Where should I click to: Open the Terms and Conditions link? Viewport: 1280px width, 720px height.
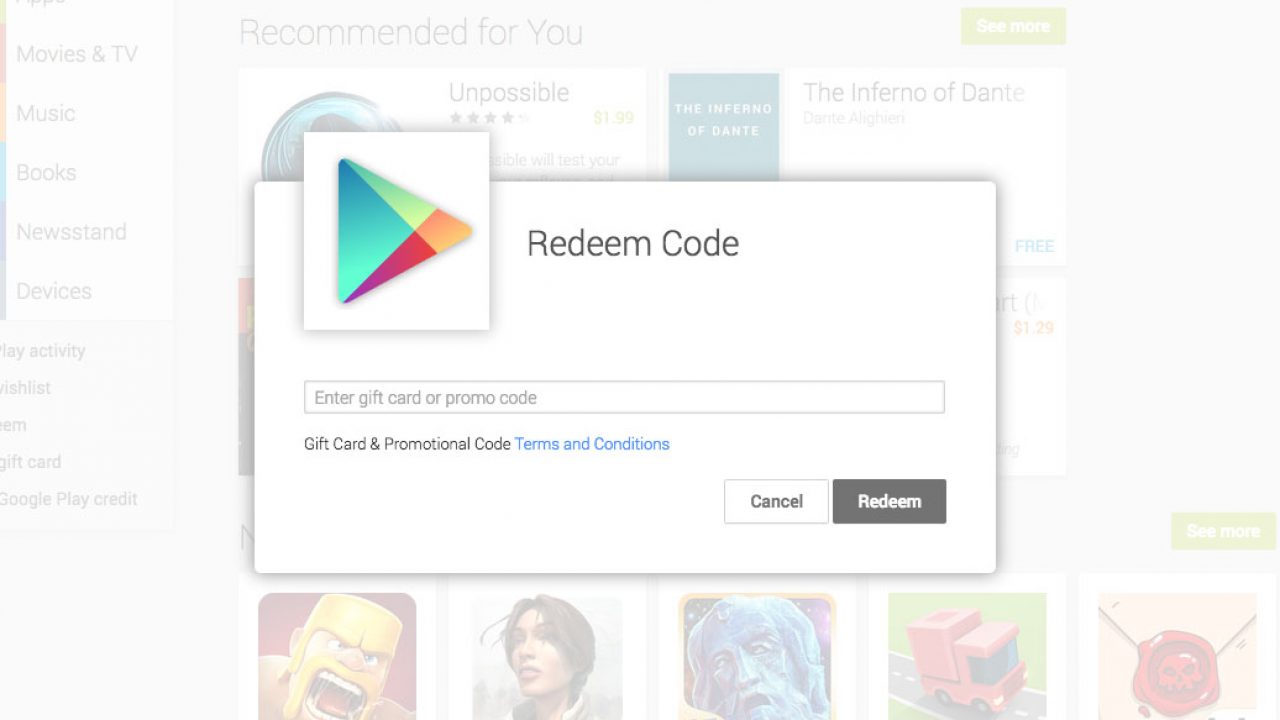point(592,444)
